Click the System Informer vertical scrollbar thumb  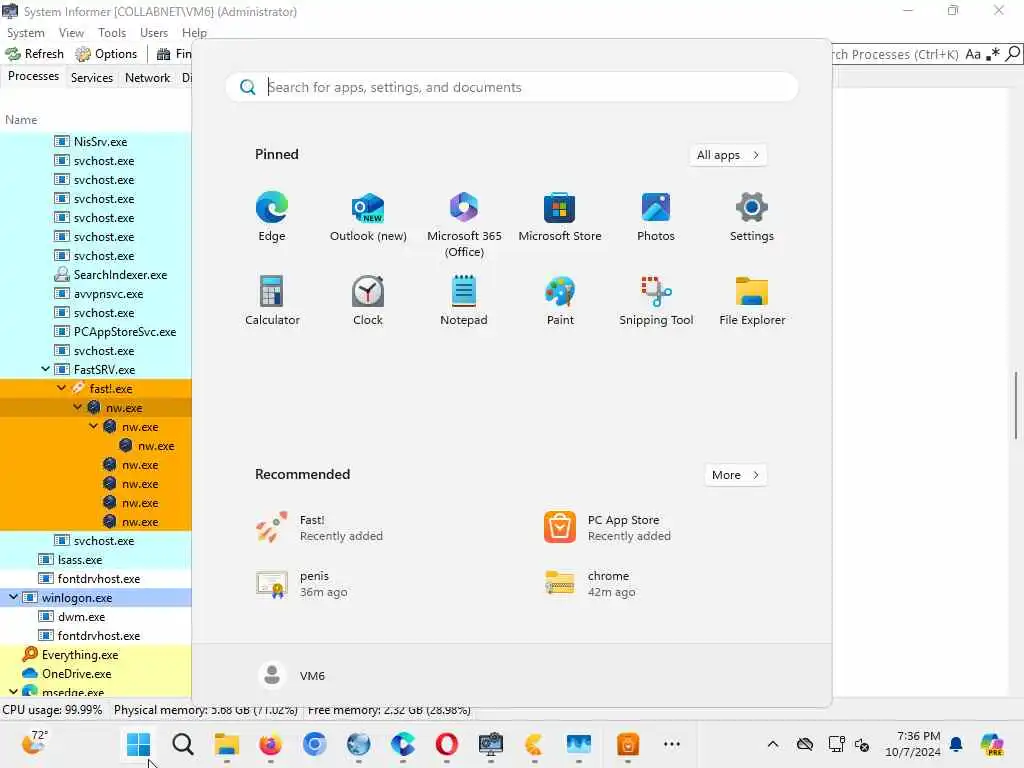coord(1016,405)
